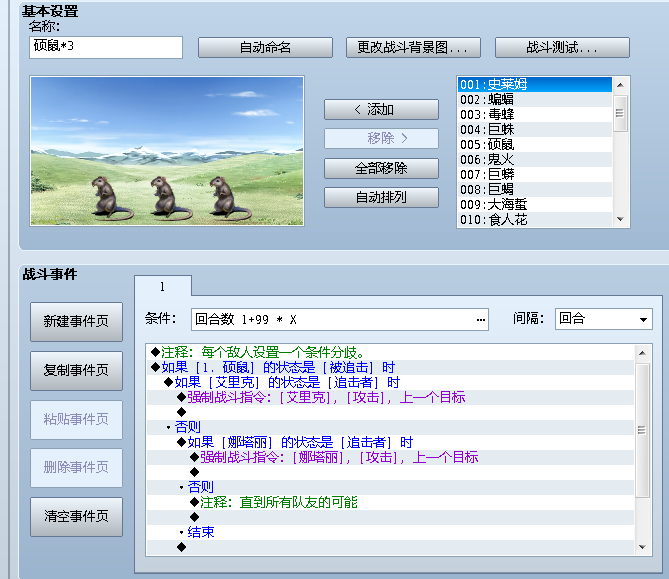Image resolution: width=669 pixels, height=579 pixels.
Task: Select the first 否则 line
Action: click(390, 427)
